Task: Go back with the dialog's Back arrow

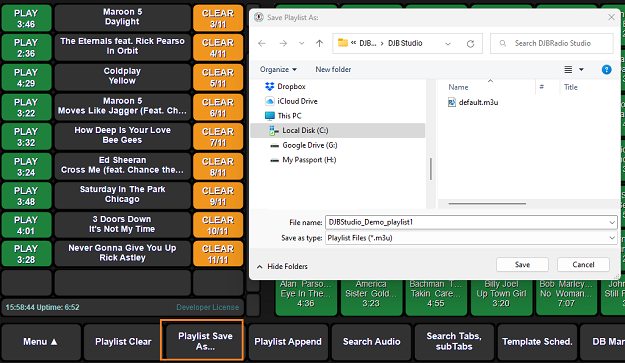Action: [x=261, y=43]
